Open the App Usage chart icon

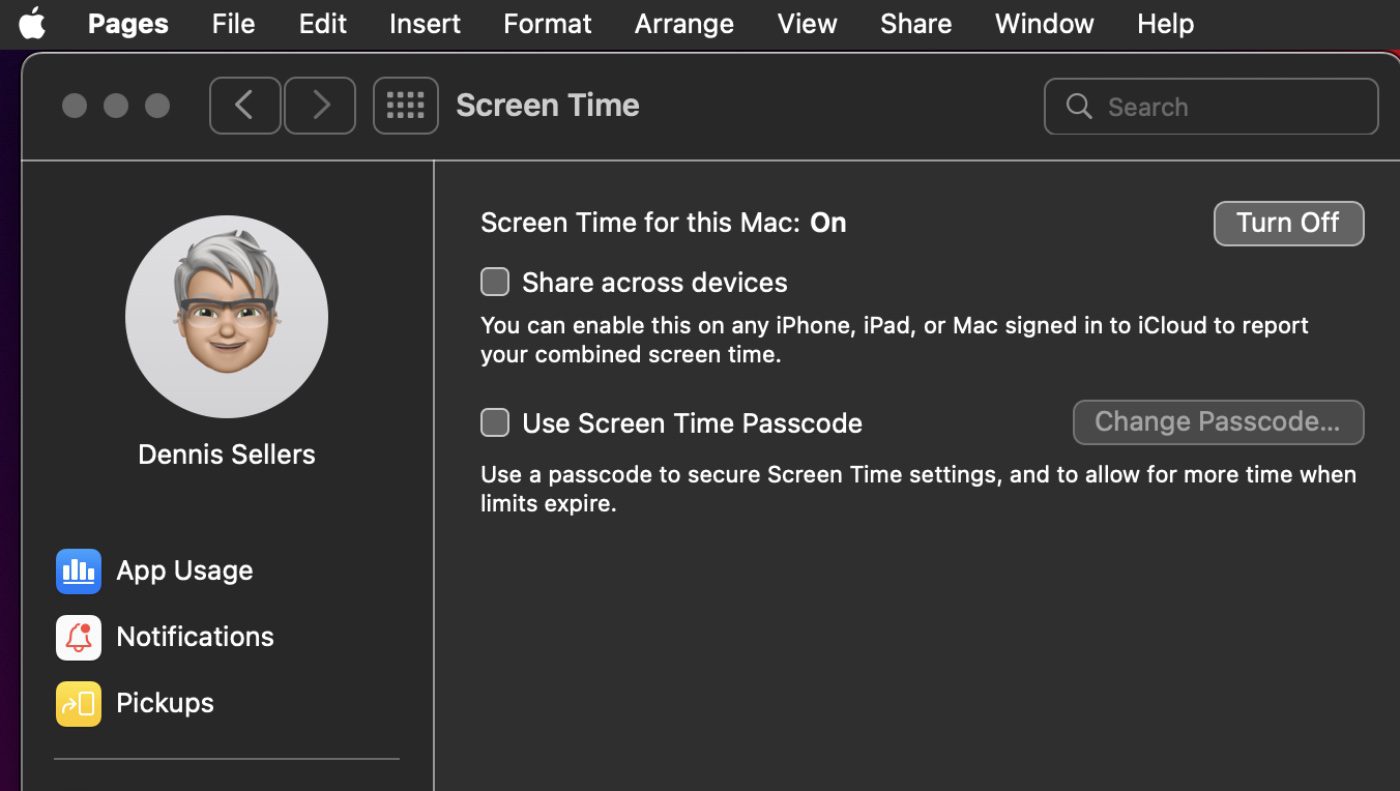[x=78, y=571]
